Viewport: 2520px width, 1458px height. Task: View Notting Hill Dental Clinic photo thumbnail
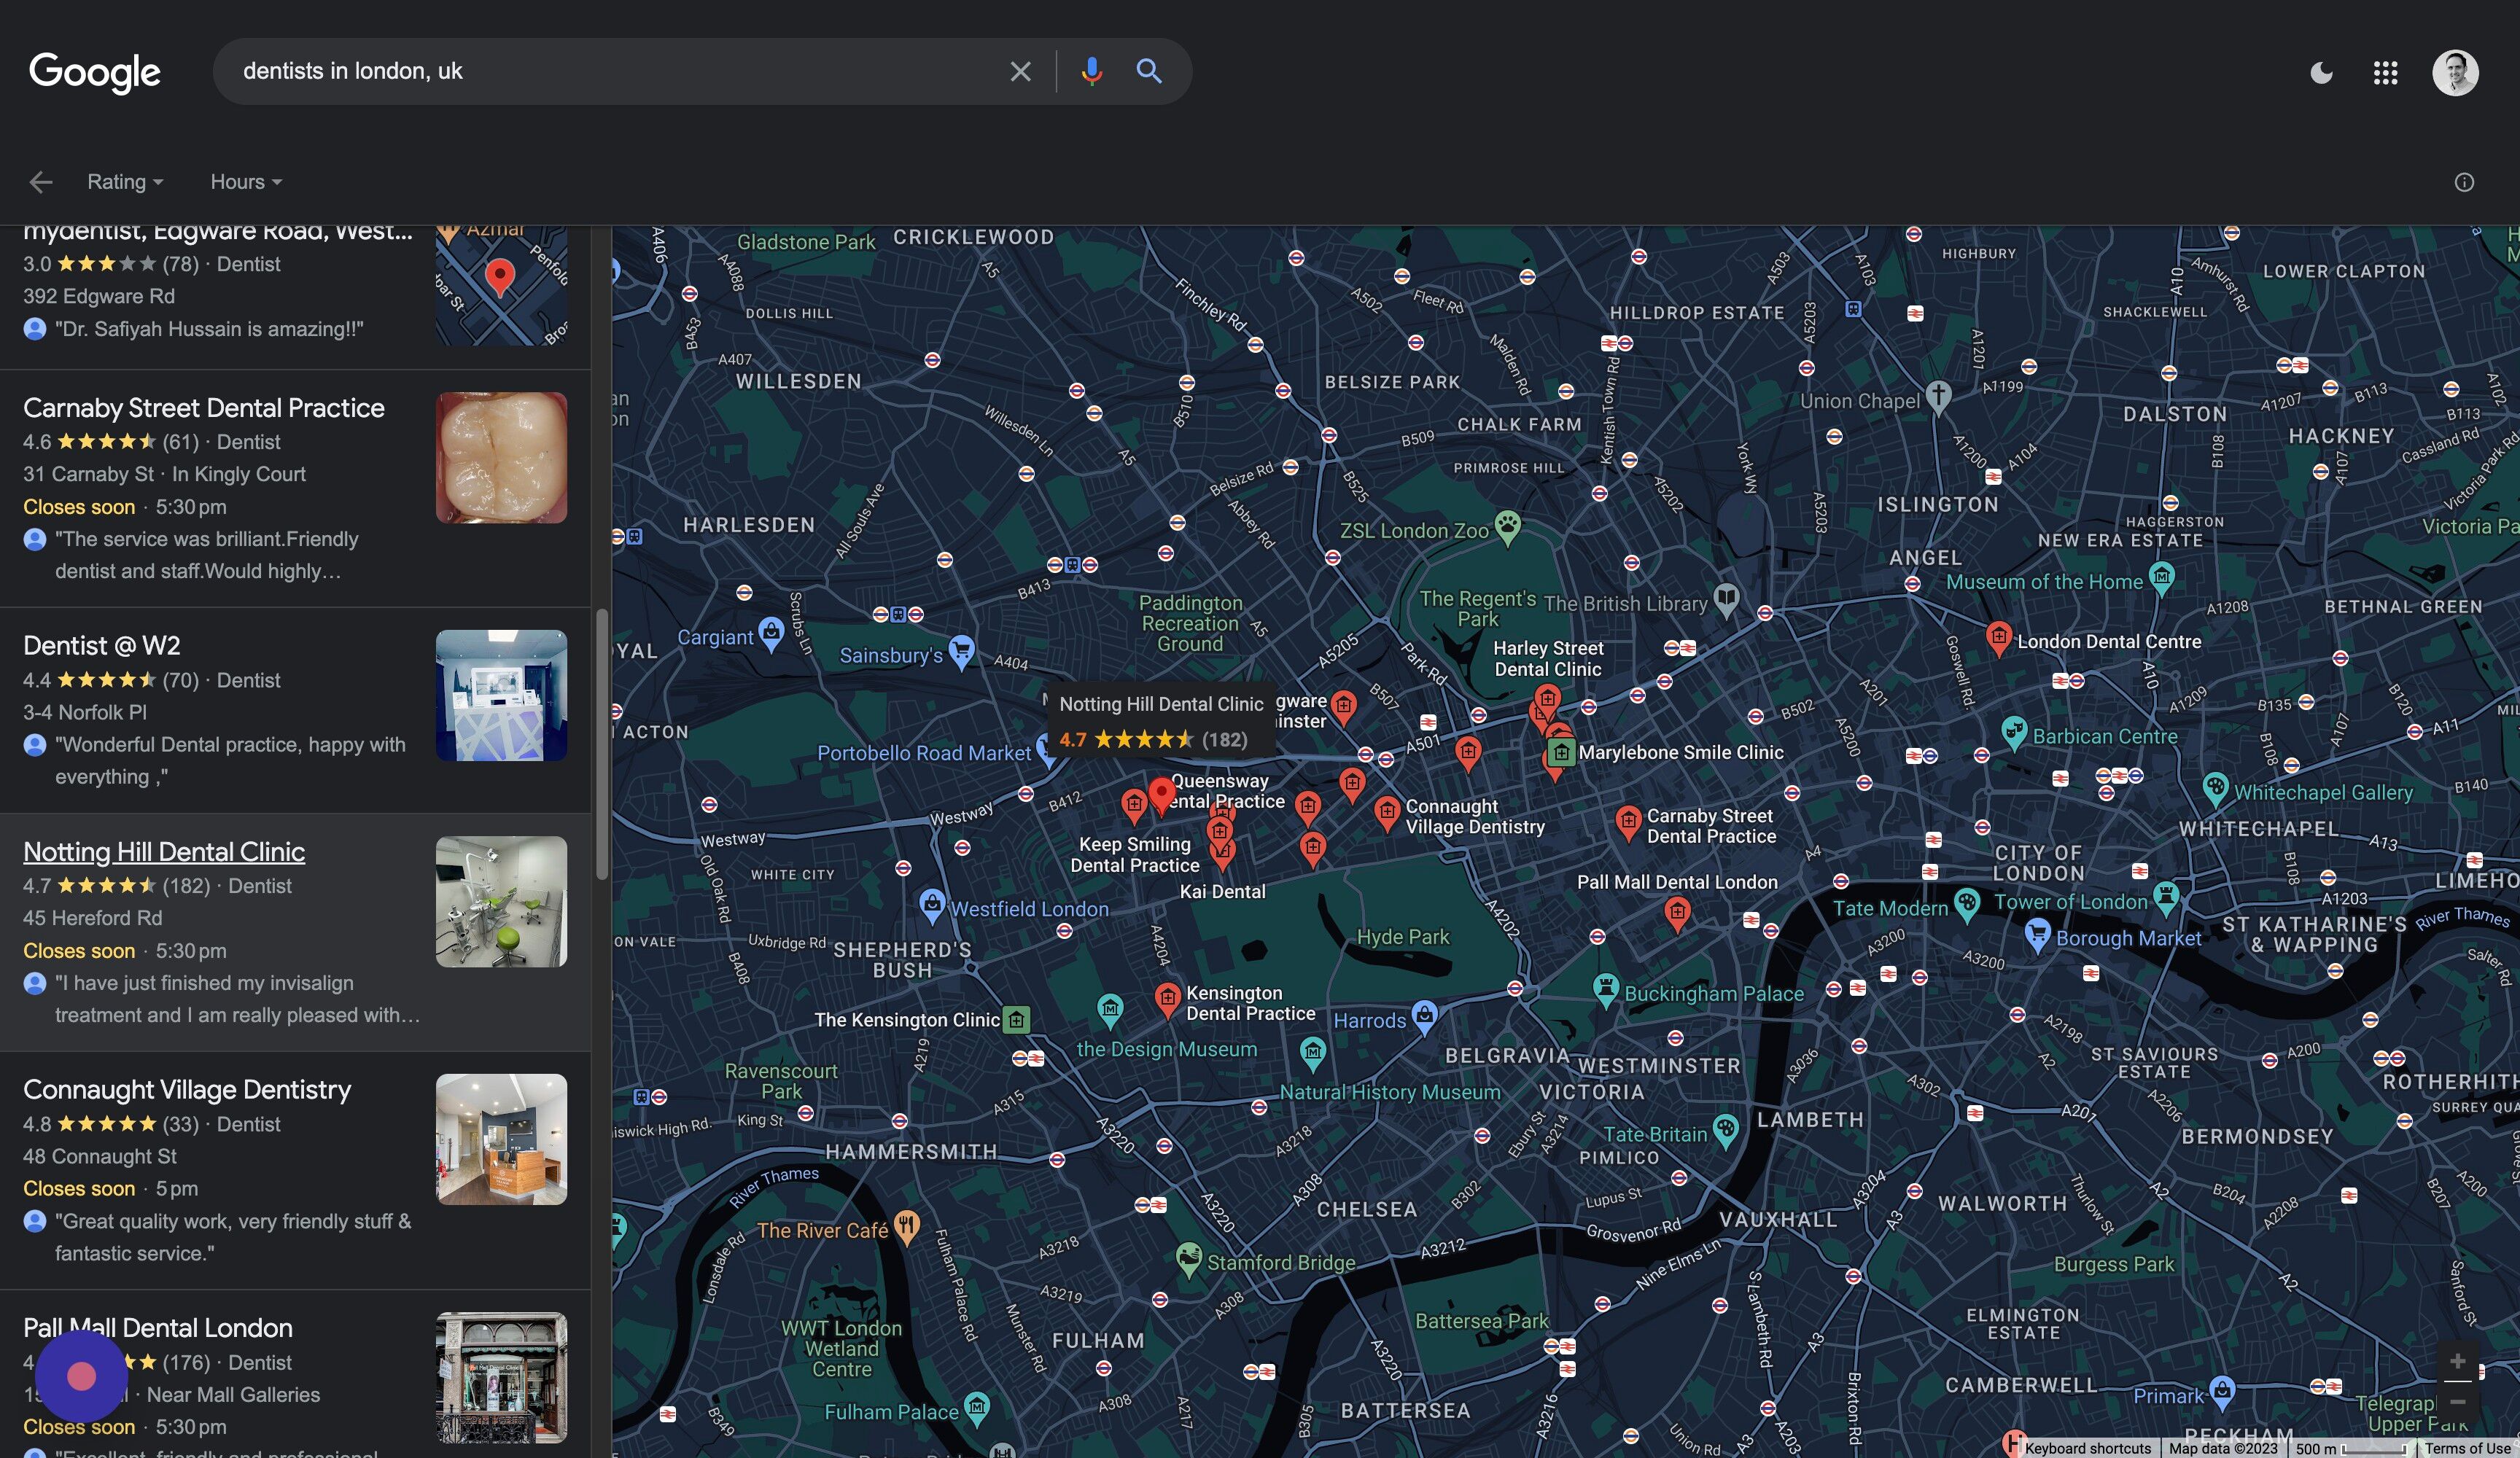point(501,901)
